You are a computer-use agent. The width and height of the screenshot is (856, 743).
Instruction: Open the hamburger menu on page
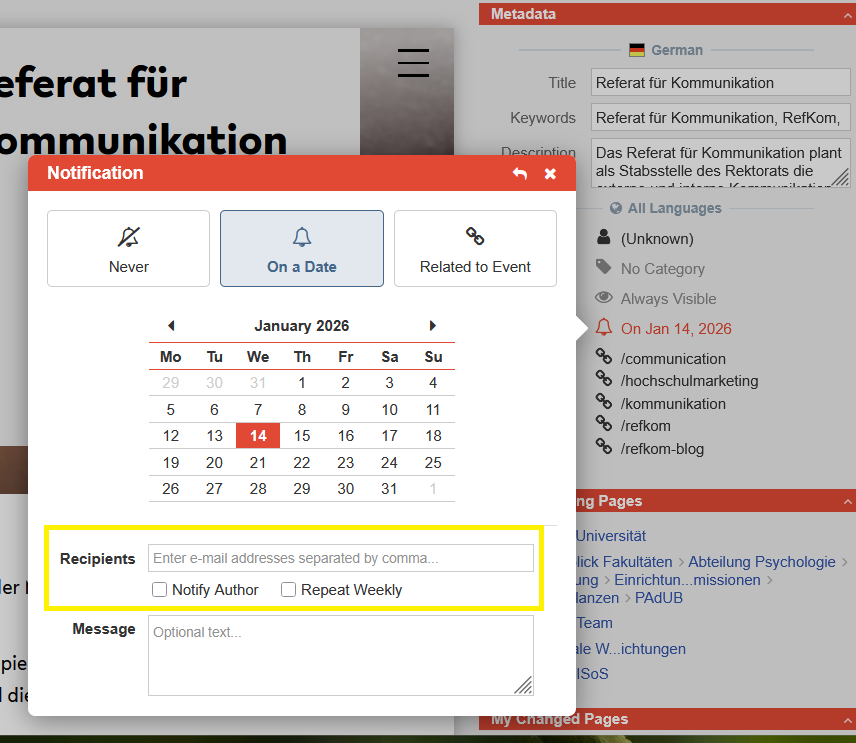tap(413, 62)
